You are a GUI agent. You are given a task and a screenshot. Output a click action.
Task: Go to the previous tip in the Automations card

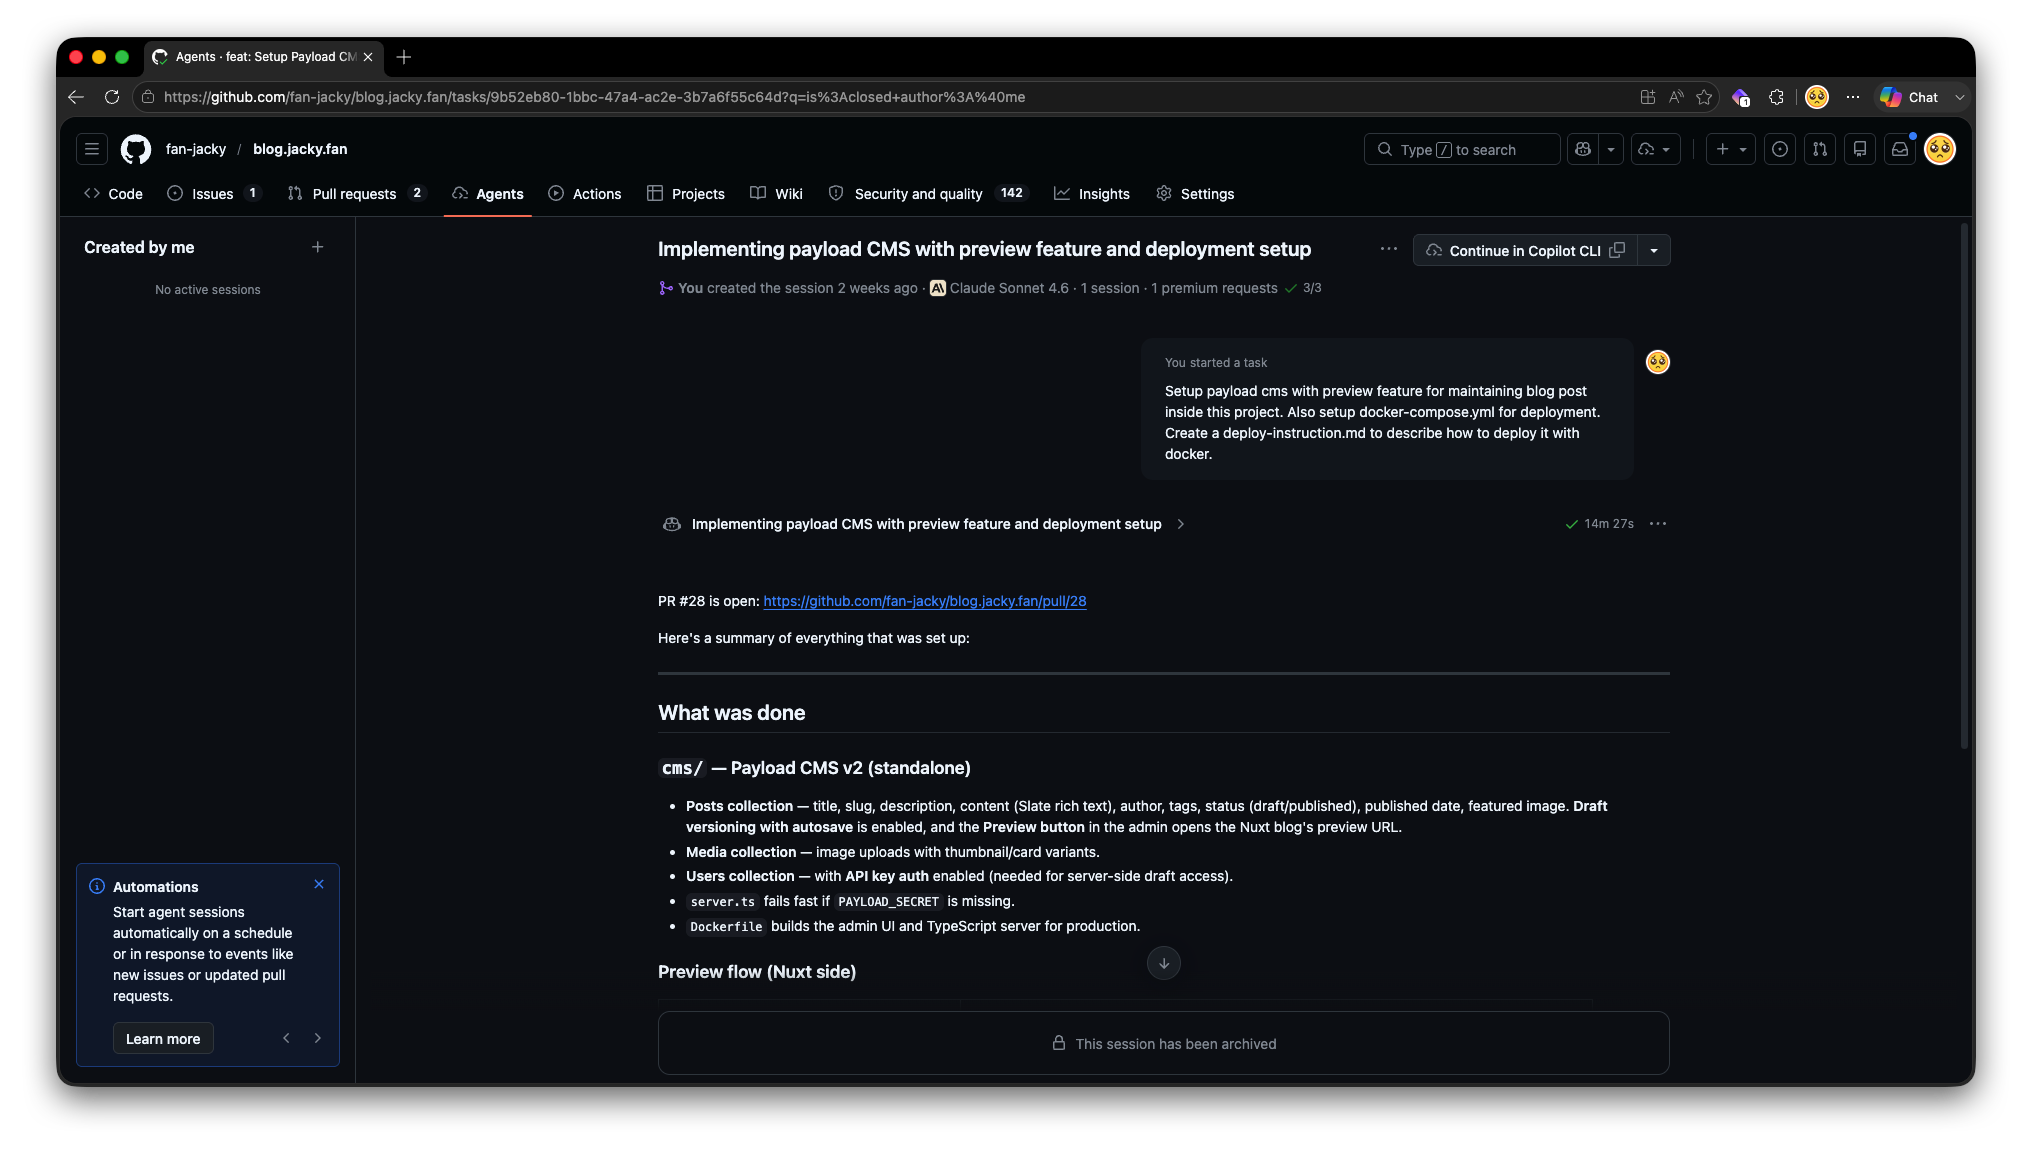(286, 1038)
